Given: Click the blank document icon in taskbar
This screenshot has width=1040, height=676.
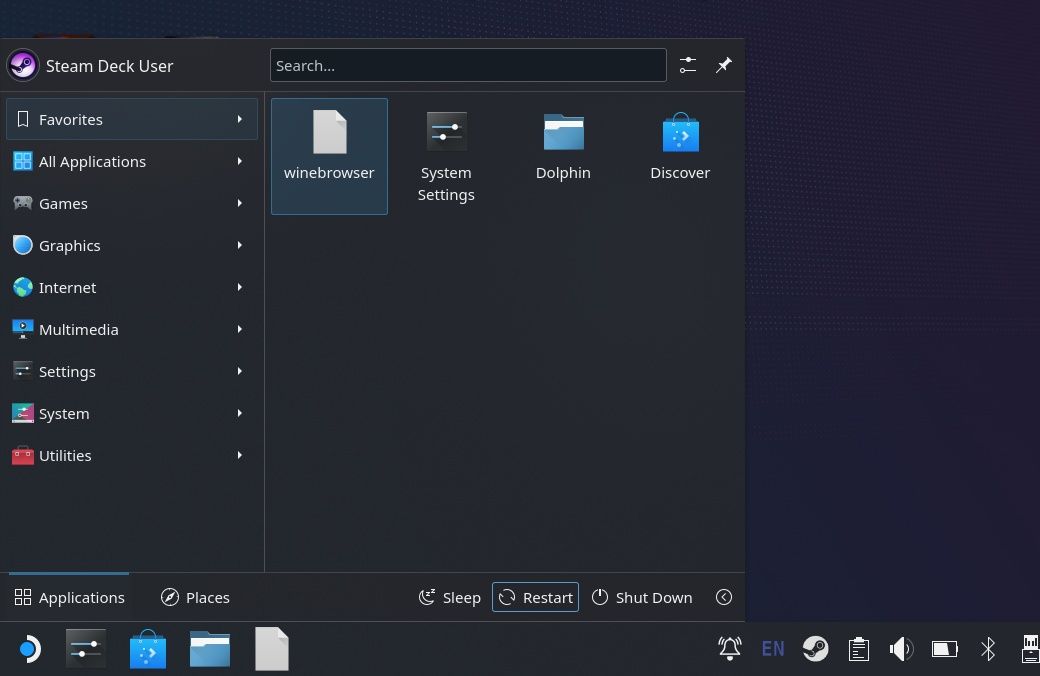Looking at the screenshot, I should tap(272, 649).
